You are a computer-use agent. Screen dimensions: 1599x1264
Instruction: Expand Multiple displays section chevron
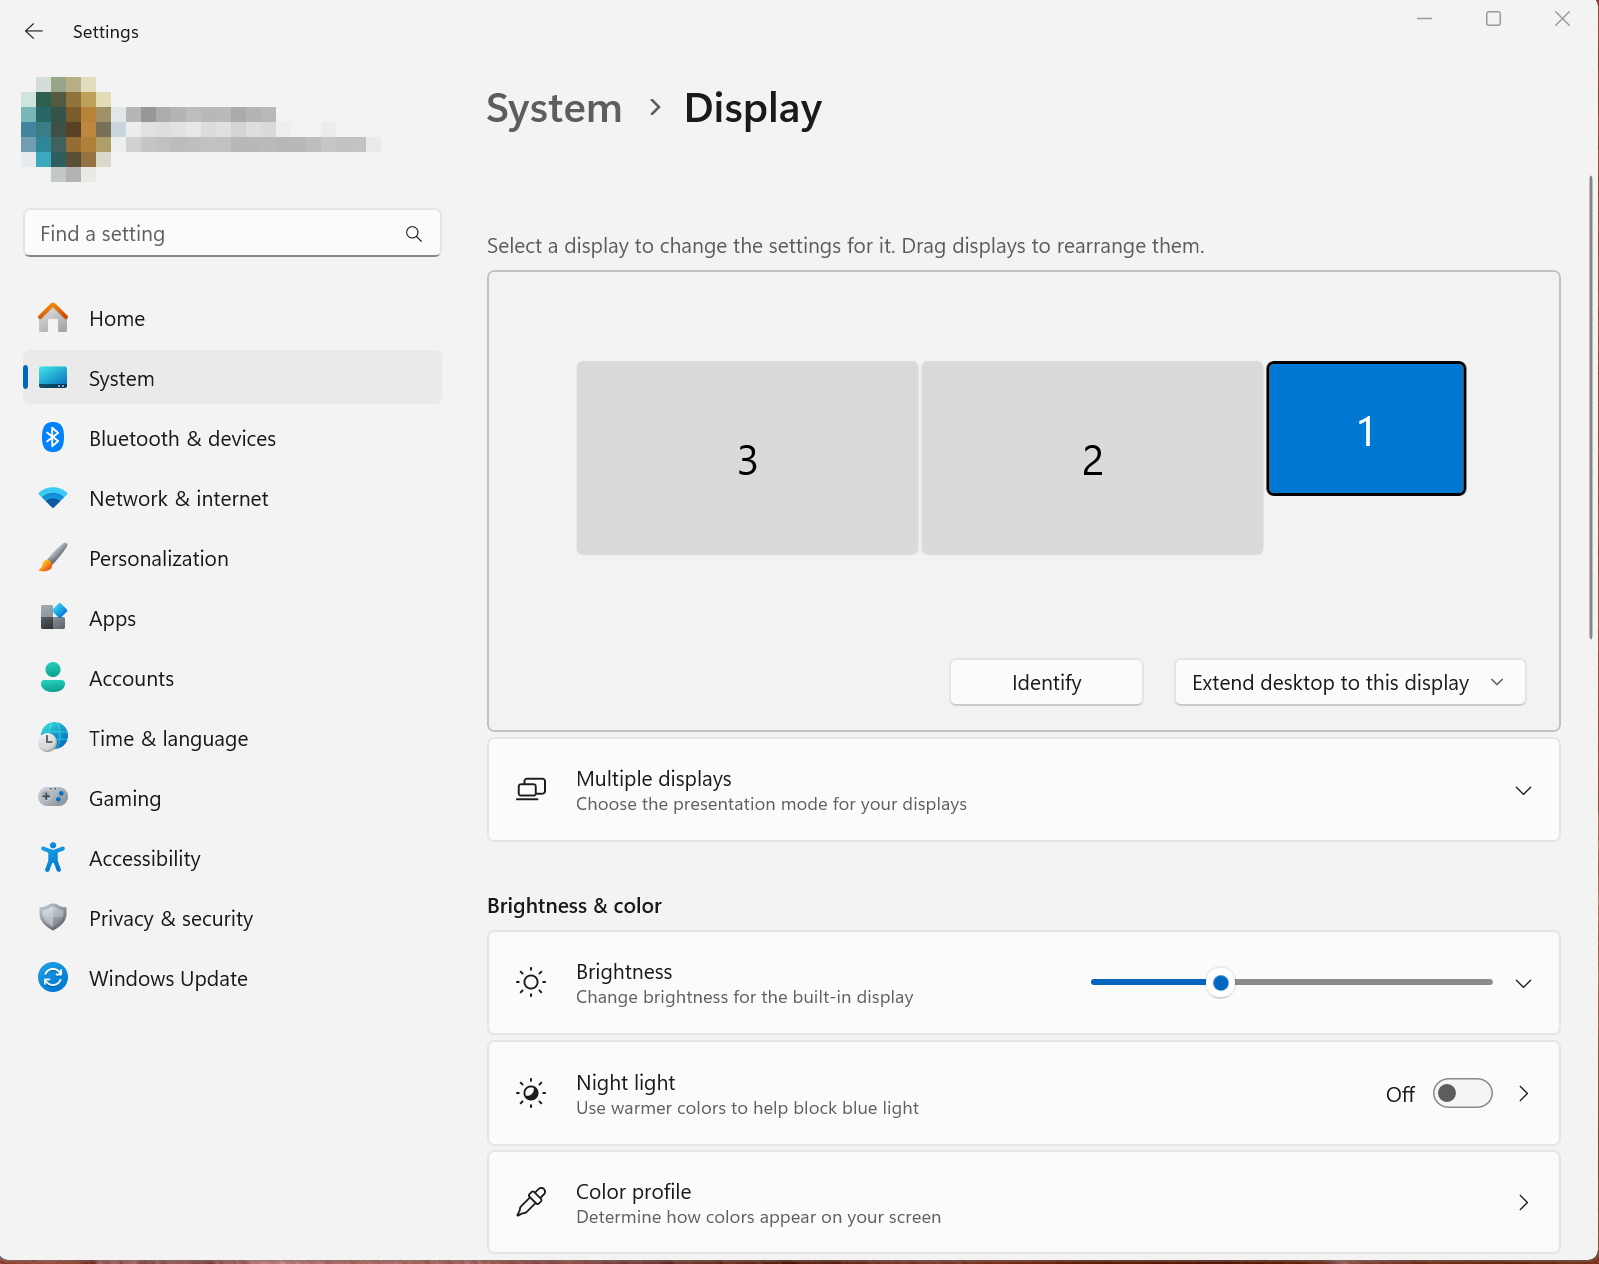1523,790
